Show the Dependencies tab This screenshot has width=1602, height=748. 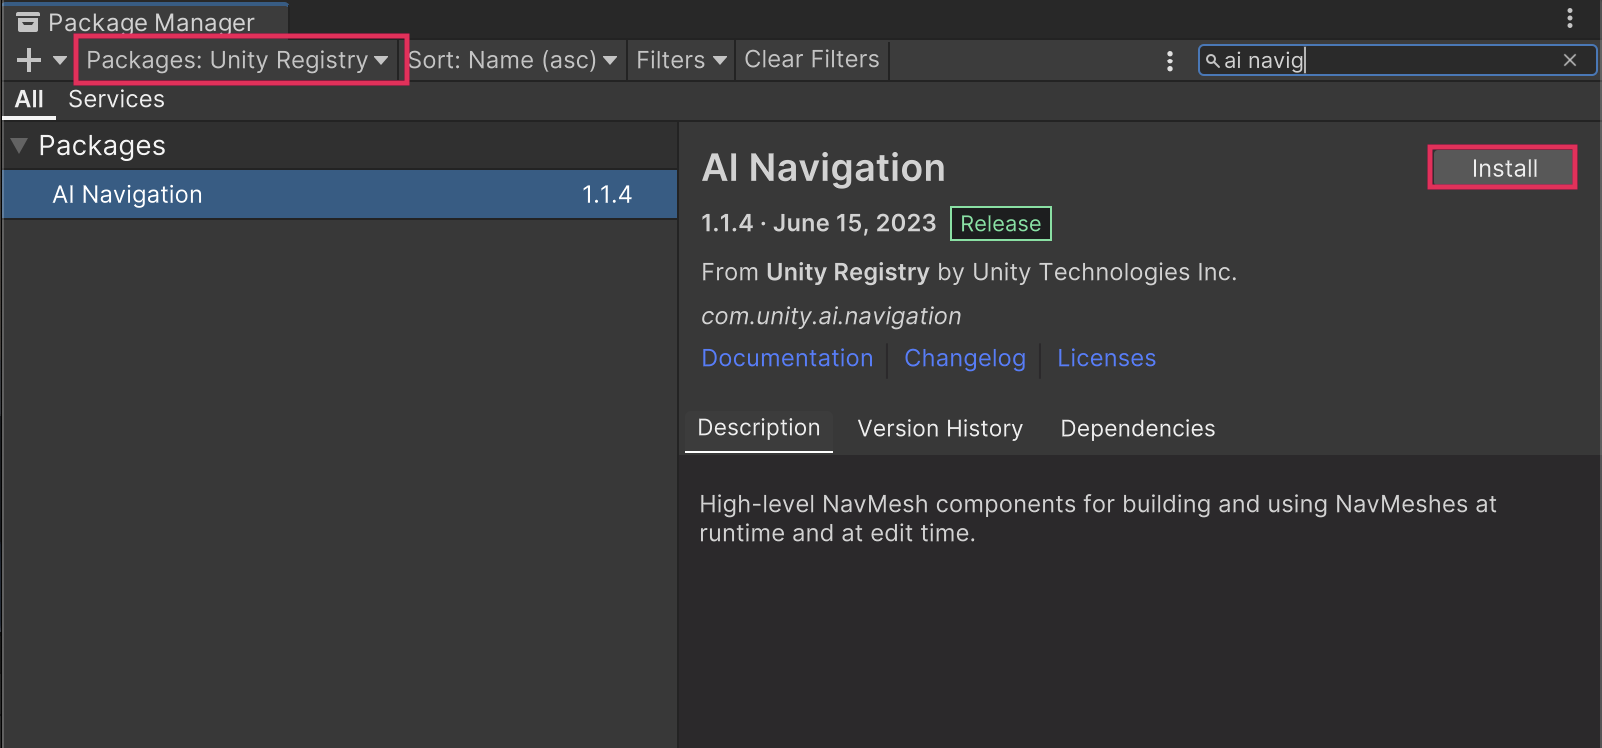(x=1137, y=428)
